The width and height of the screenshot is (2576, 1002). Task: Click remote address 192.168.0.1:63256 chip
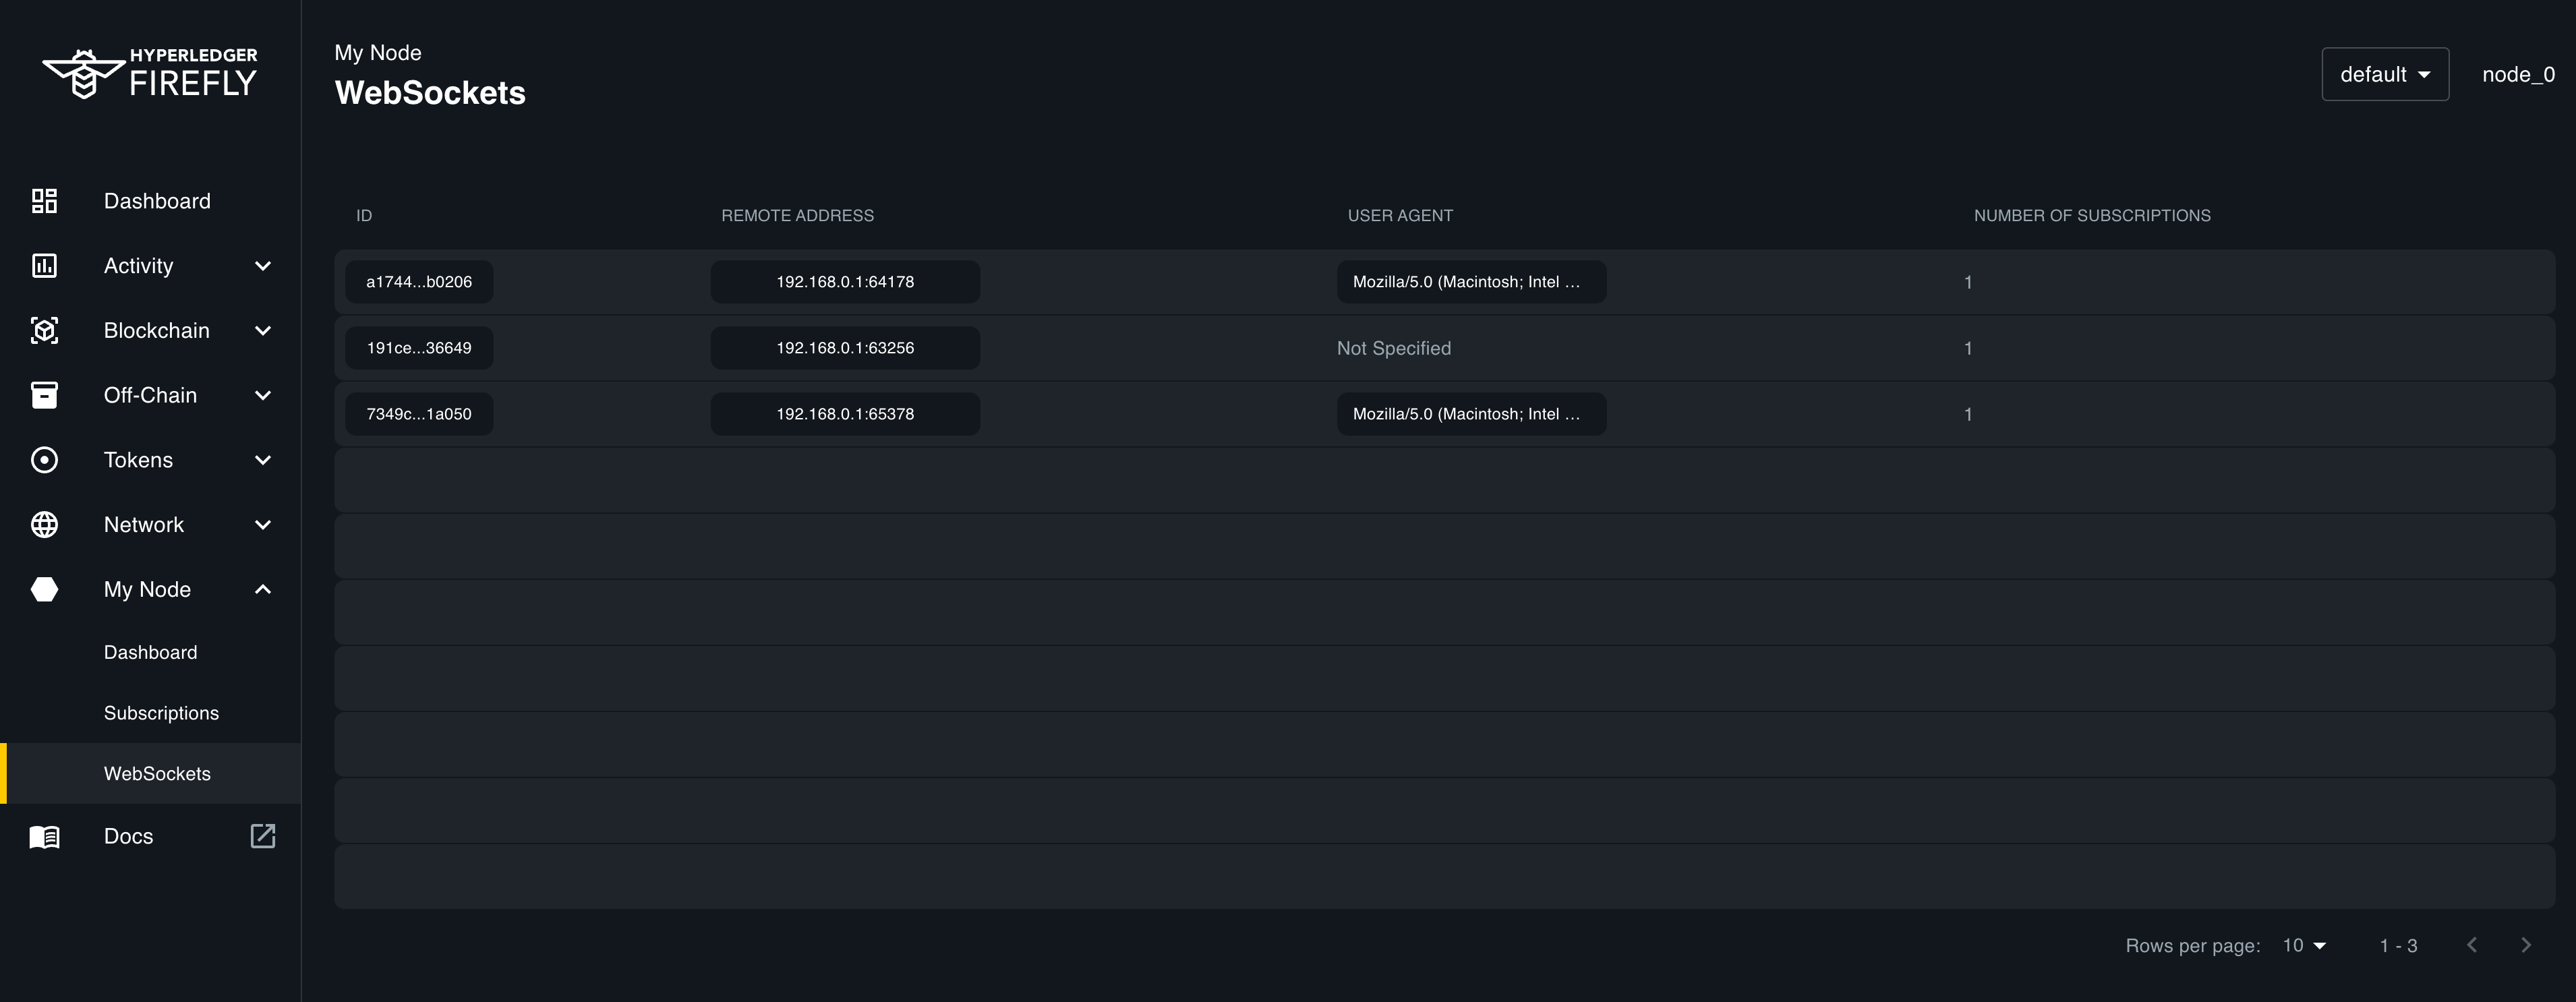point(844,348)
